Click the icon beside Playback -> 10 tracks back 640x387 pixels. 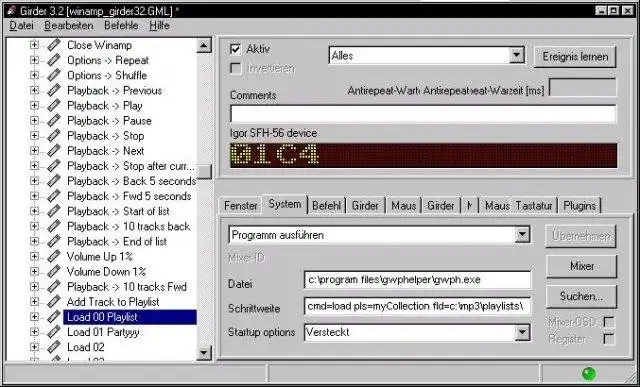54,226
